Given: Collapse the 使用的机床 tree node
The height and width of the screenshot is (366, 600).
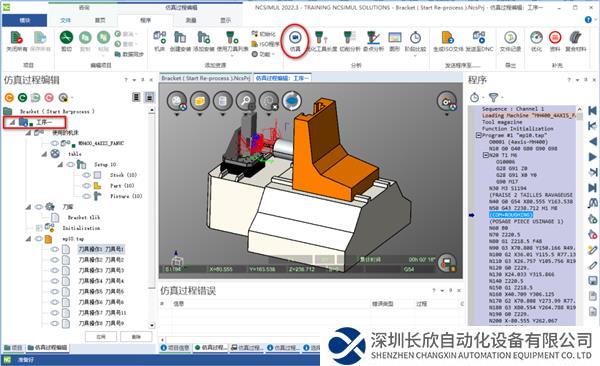Looking at the screenshot, I should (x=28, y=133).
